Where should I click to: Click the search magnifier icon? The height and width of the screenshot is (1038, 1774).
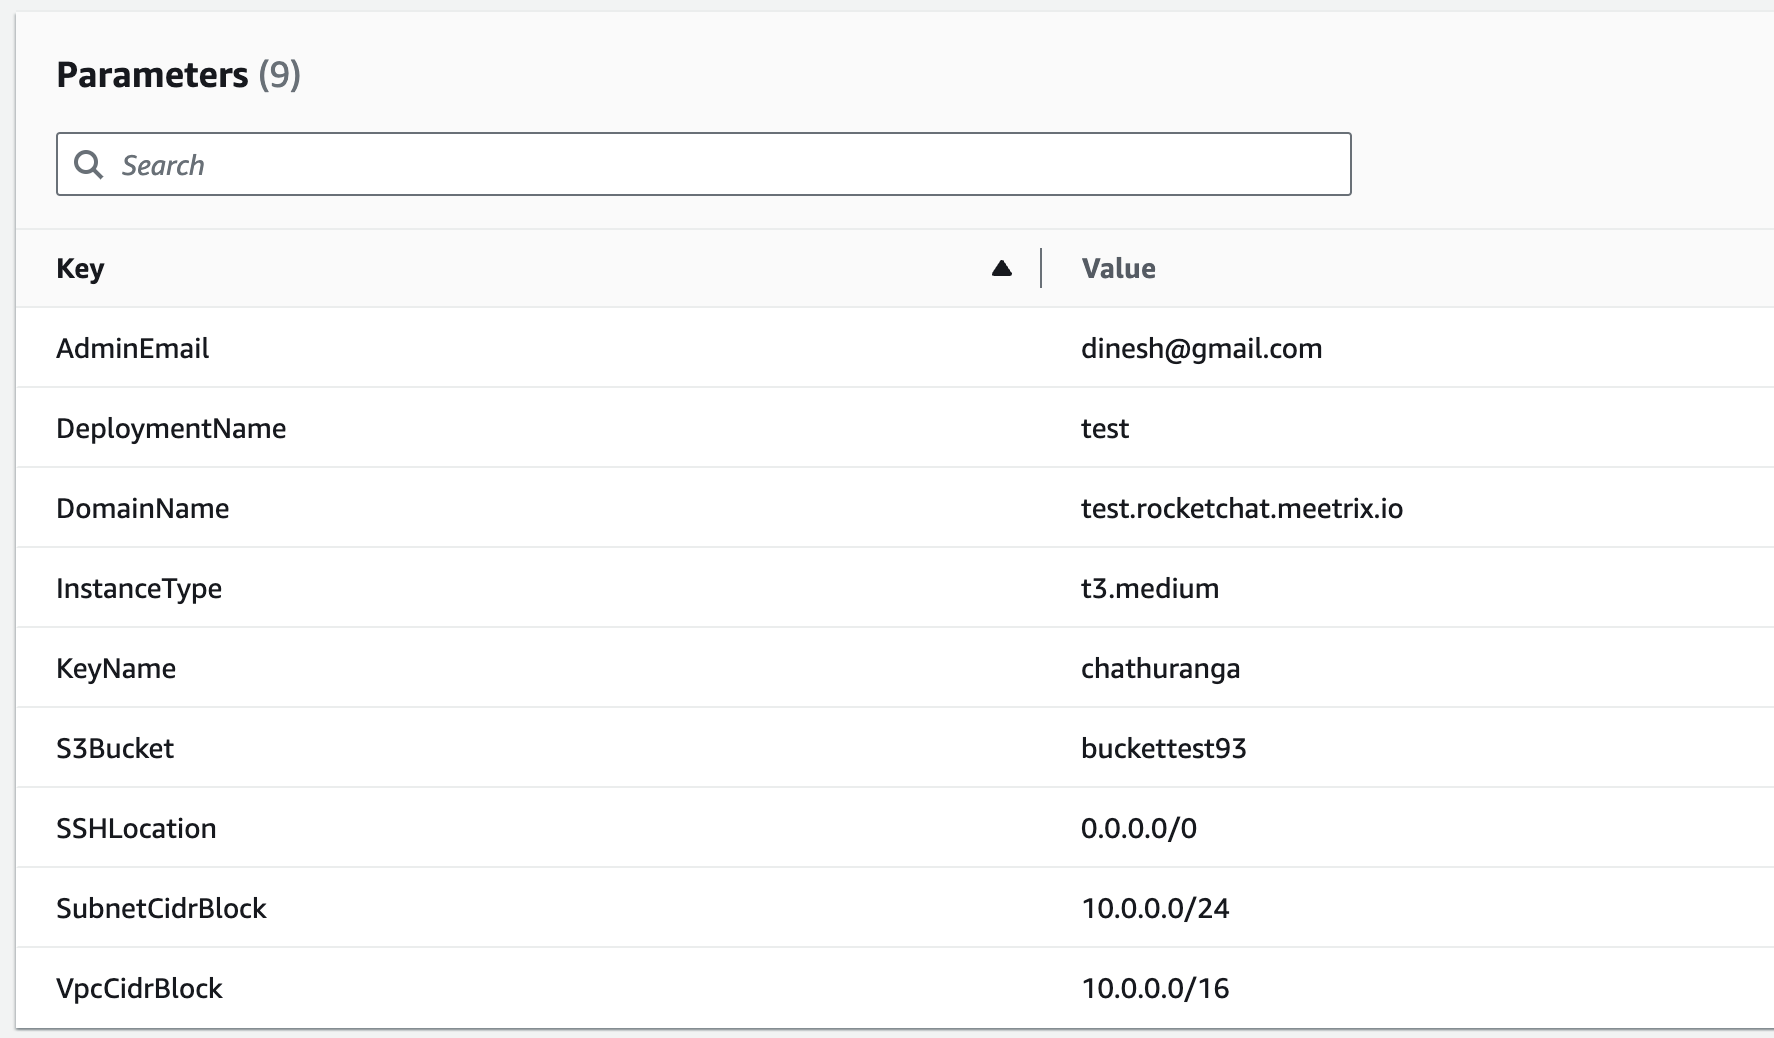89,165
